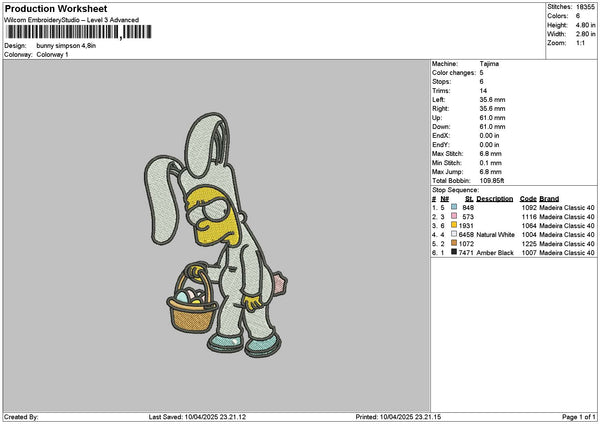Screen dimensions: 600x424
Task: Click 'Natural White' description text
Action: tap(496, 235)
